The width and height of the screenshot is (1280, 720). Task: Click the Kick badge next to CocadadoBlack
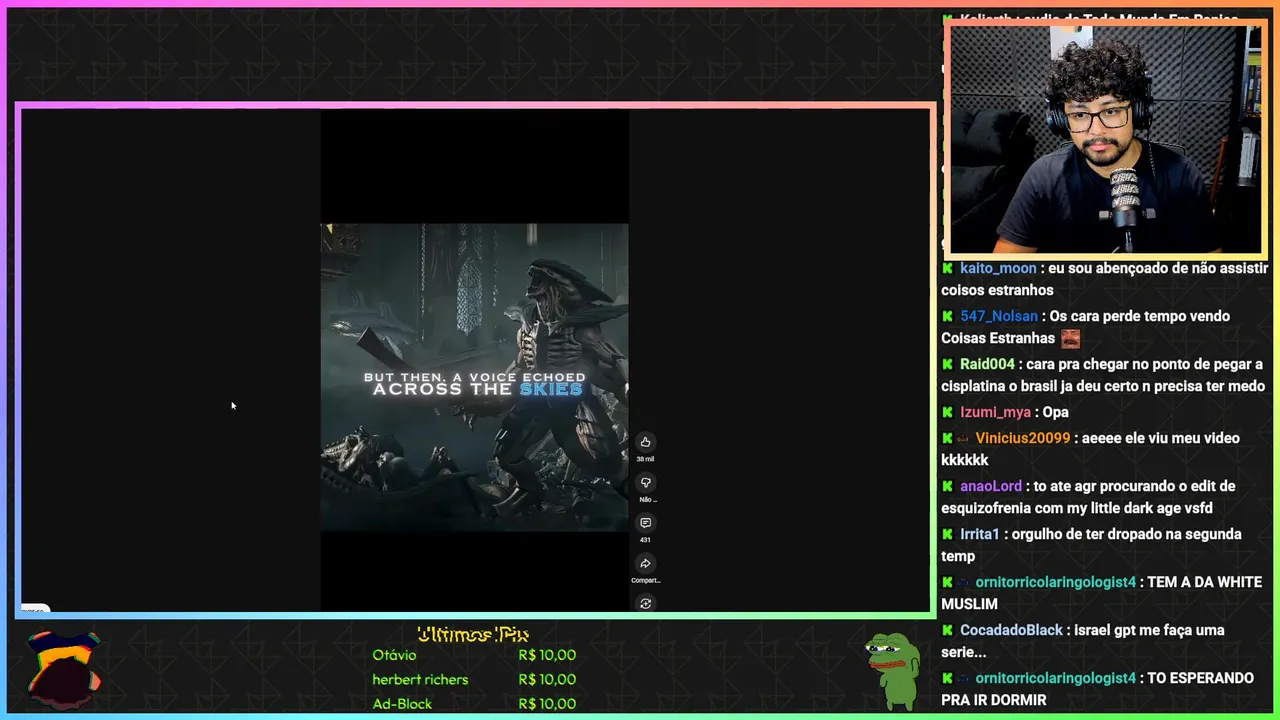(947, 630)
